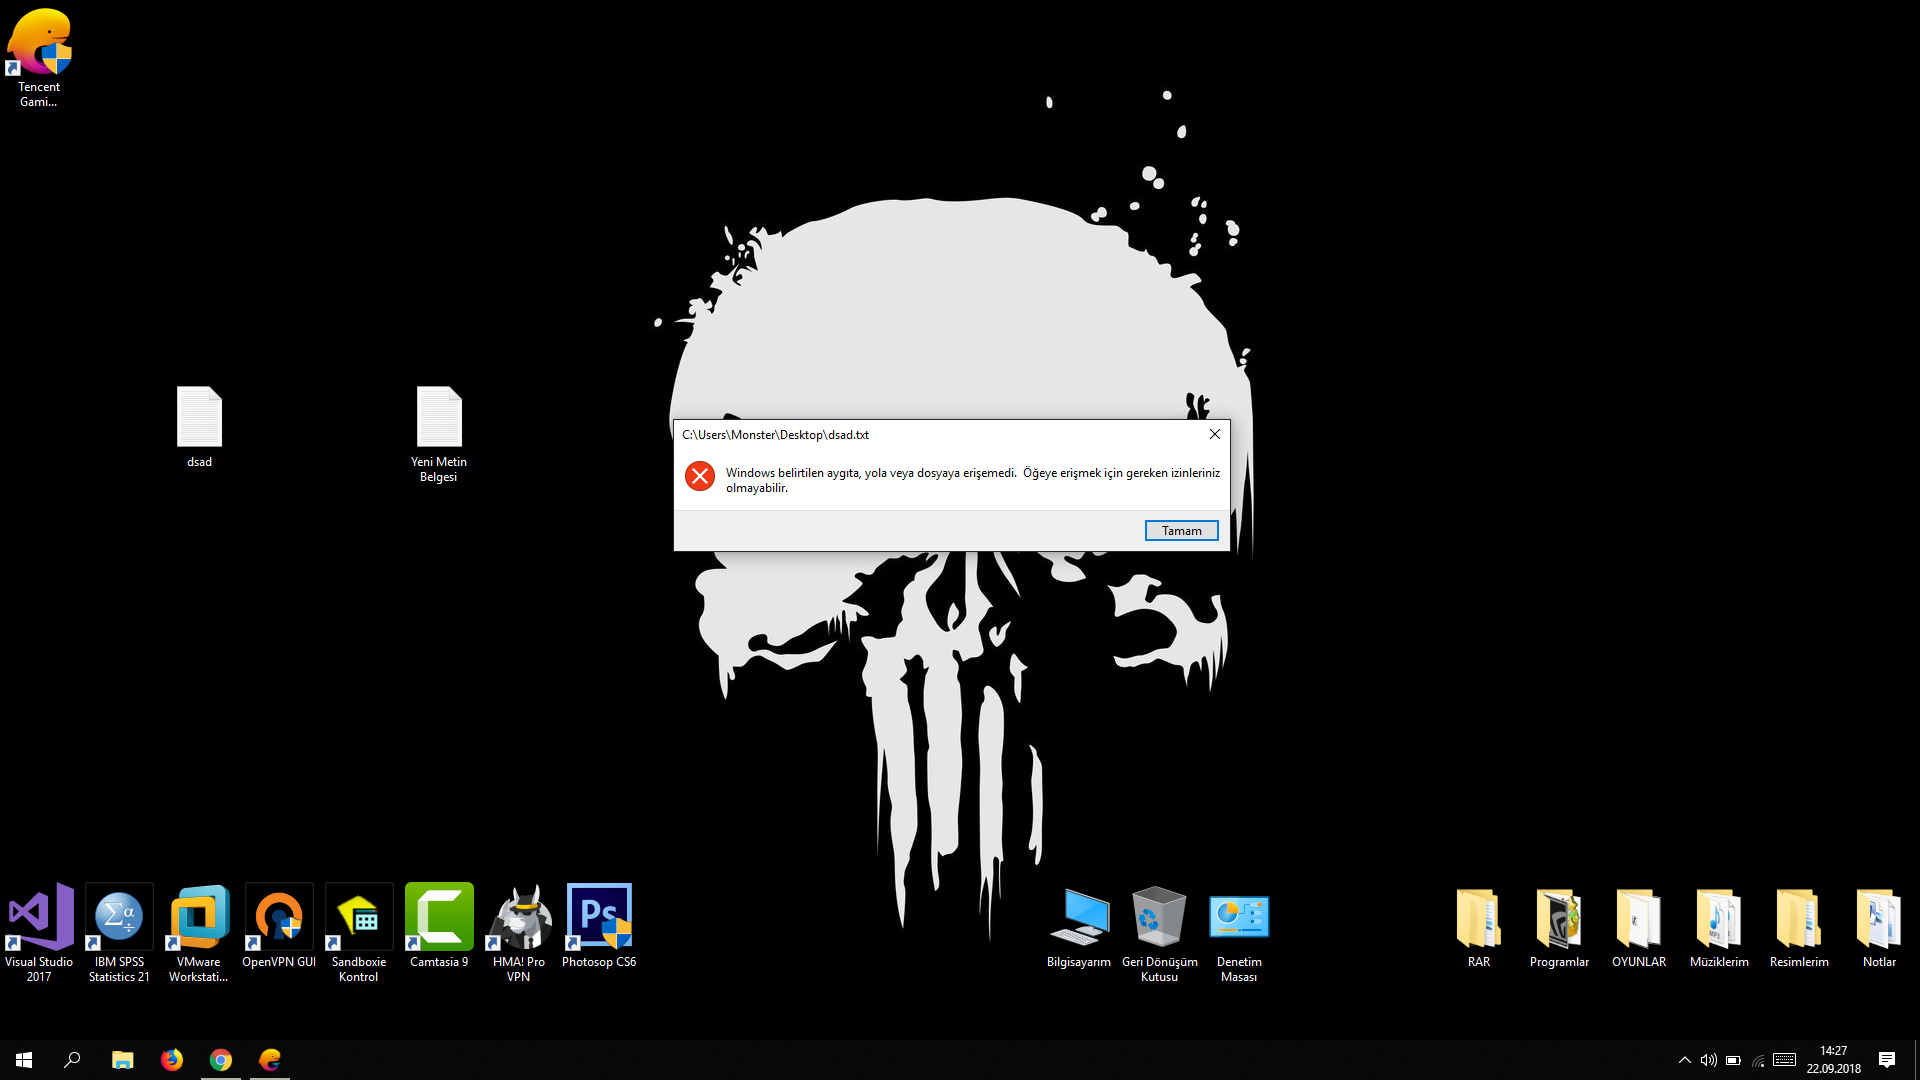Viewport: 1920px width, 1080px height.
Task: Check battery status in system tray
Action: click(1734, 1060)
